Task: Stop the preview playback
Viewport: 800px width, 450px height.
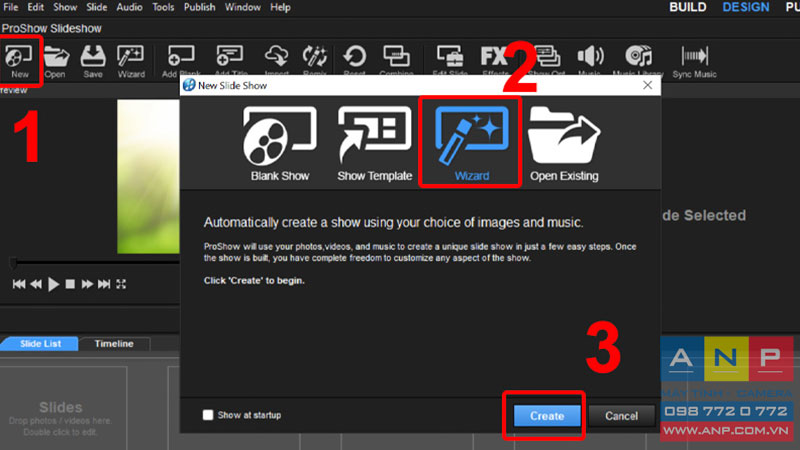Action: (70, 284)
